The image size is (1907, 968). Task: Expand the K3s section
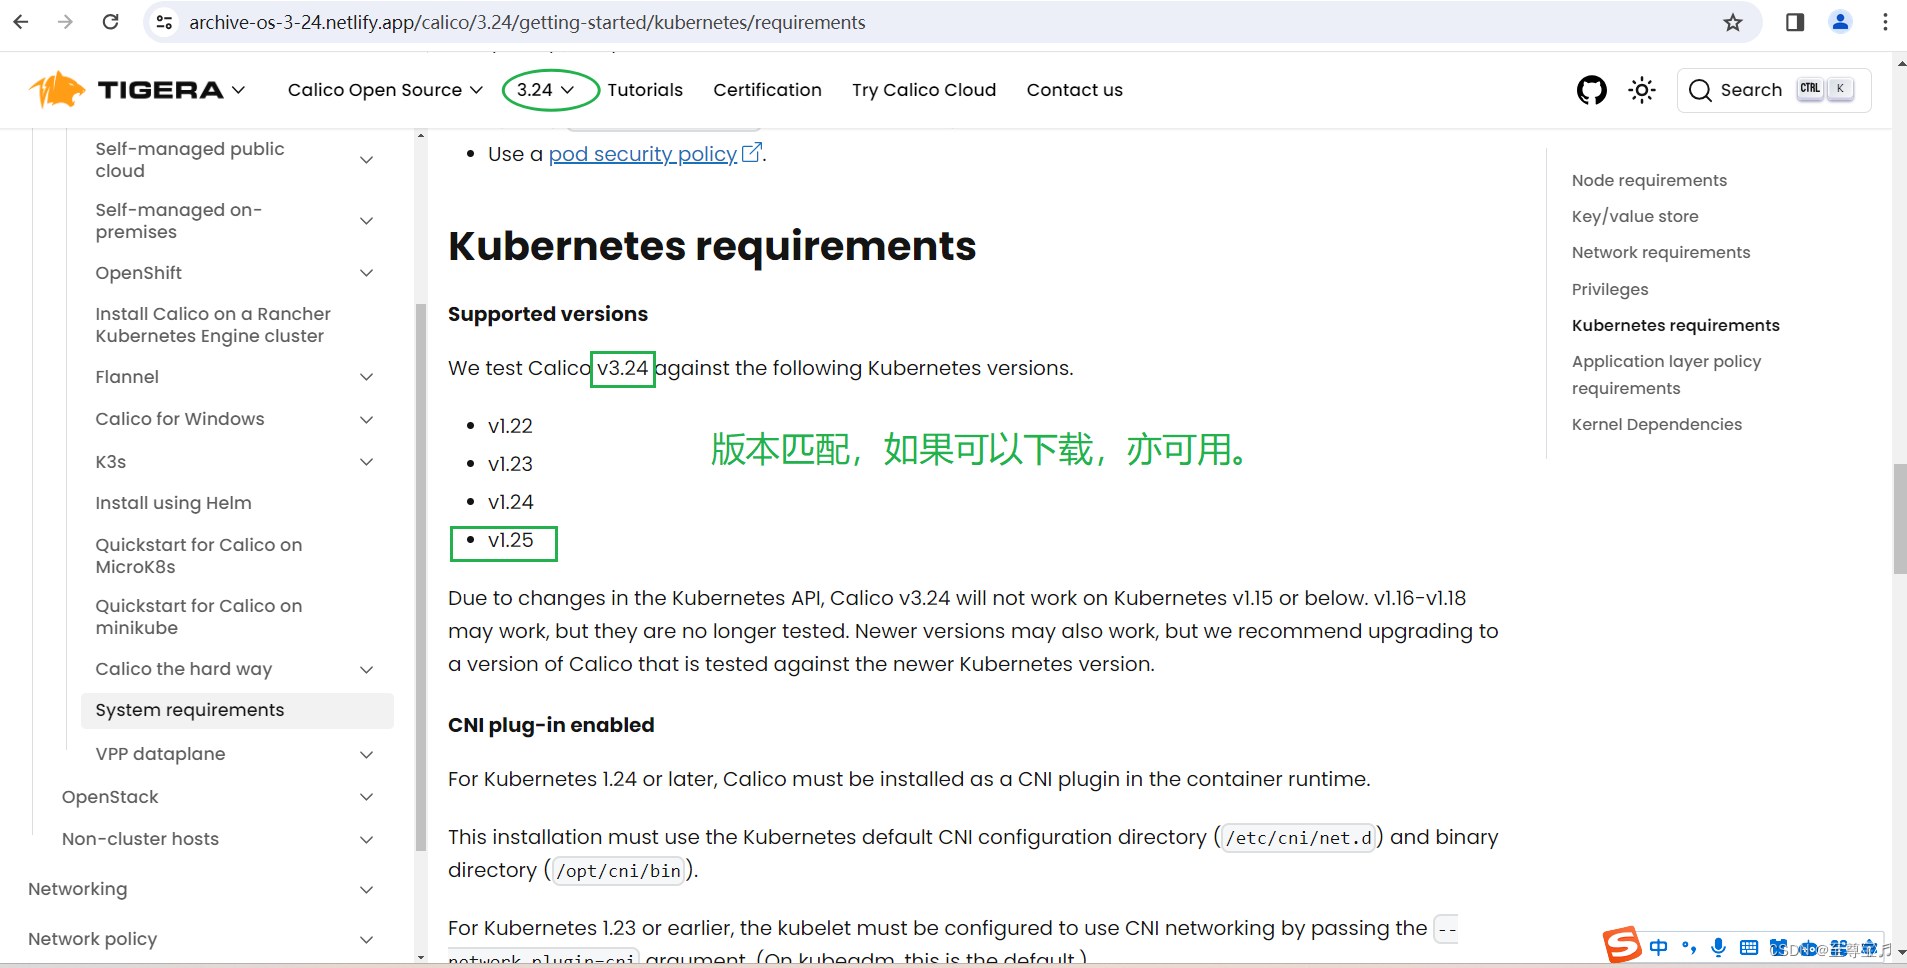click(367, 462)
